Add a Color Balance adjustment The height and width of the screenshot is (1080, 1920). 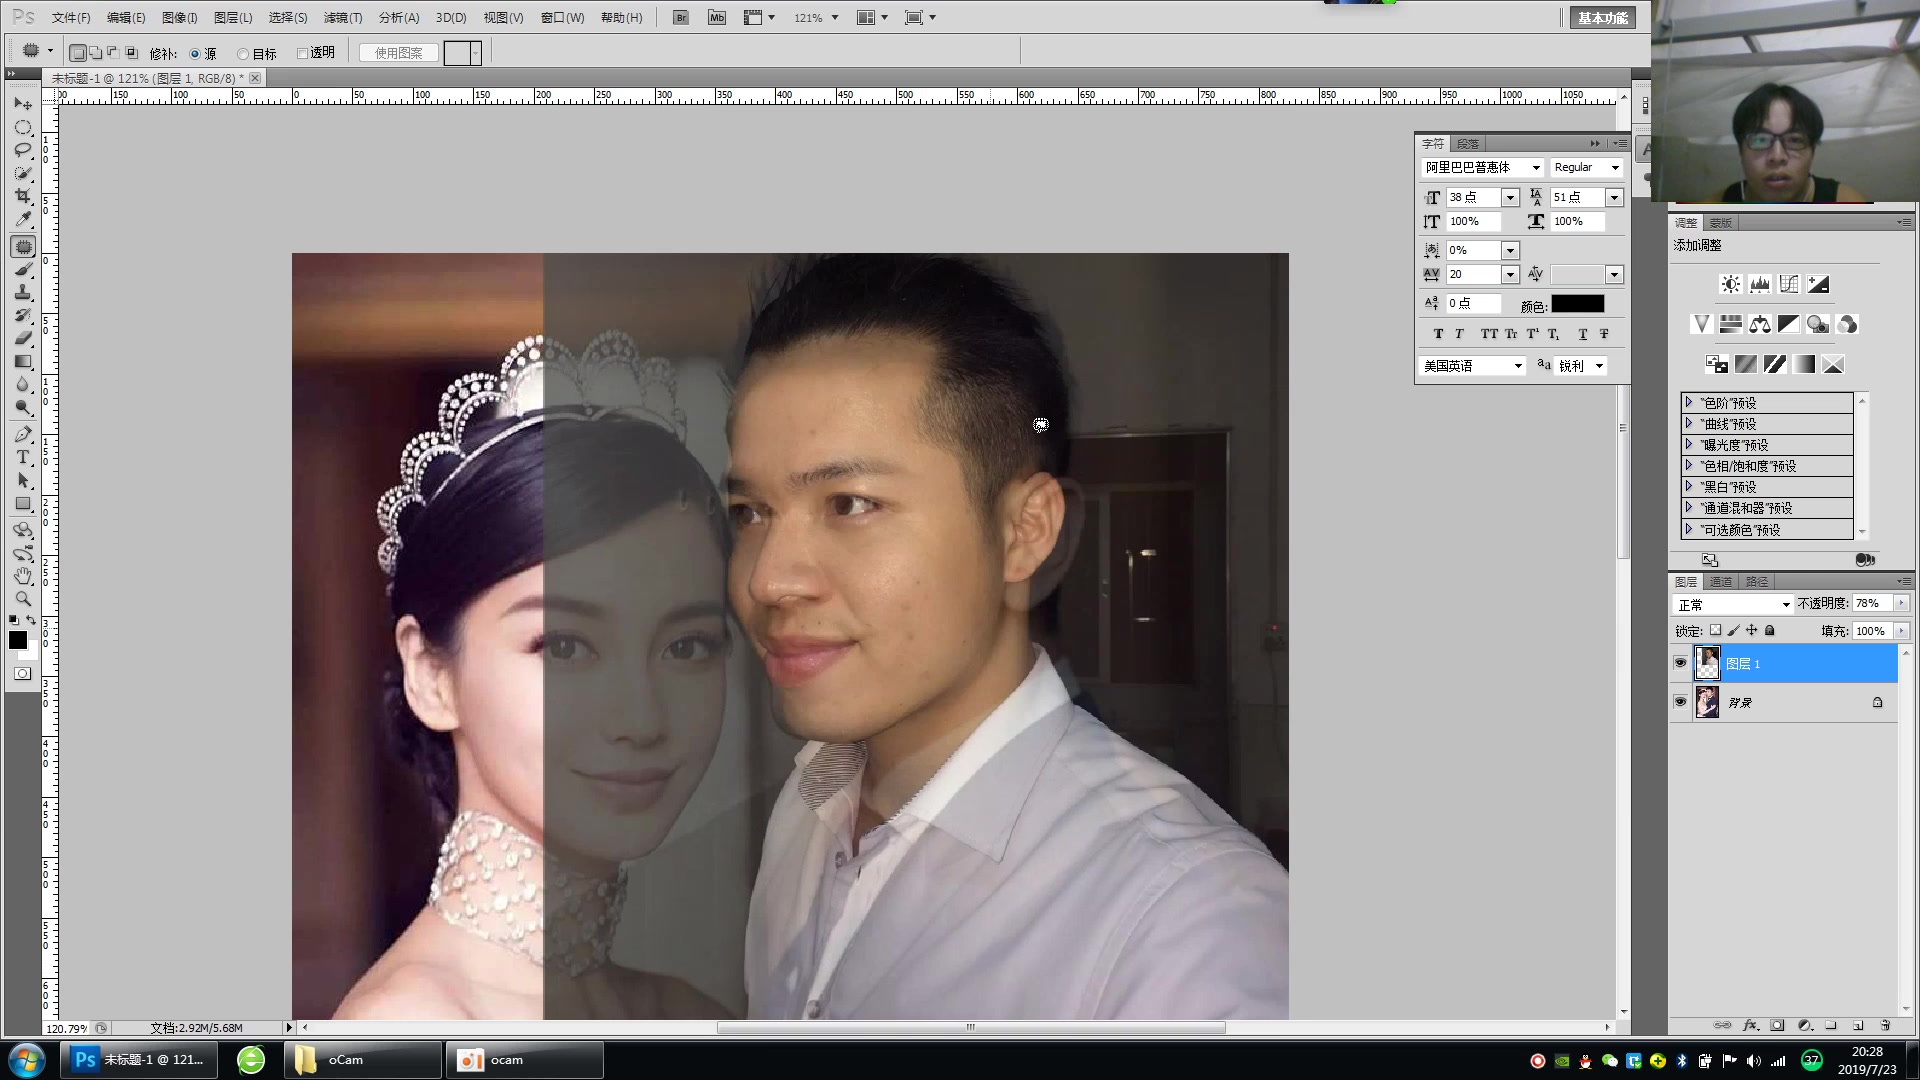point(1759,324)
